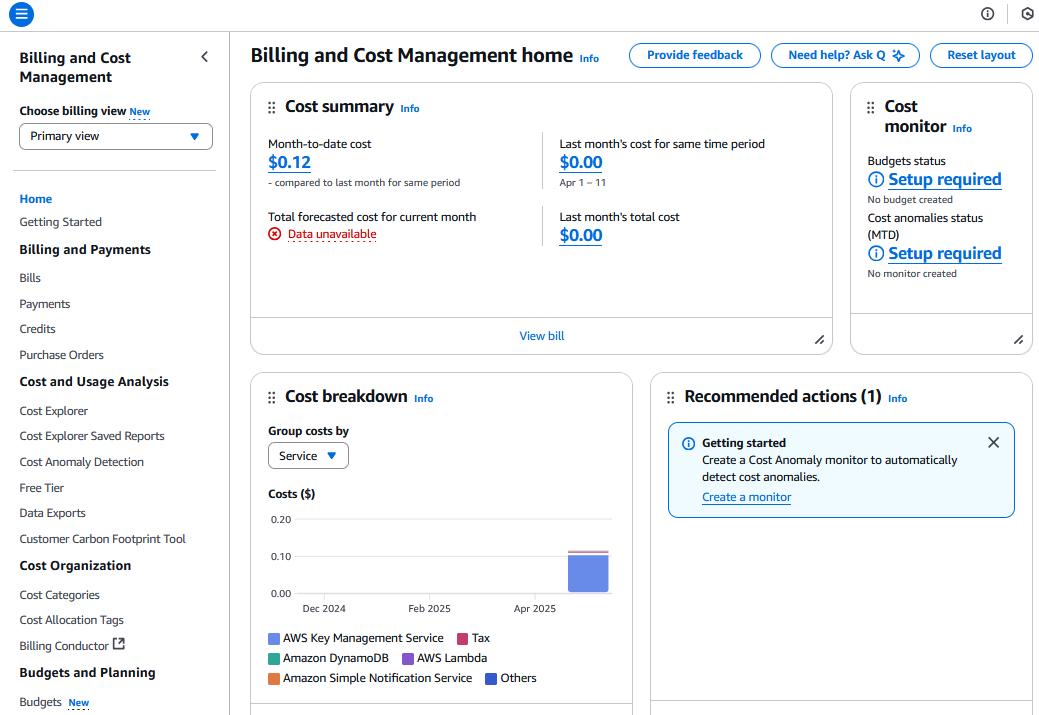Click Need help? Ask Q button
The width and height of the screenshot is (1039, 715).
click(845, 56)
